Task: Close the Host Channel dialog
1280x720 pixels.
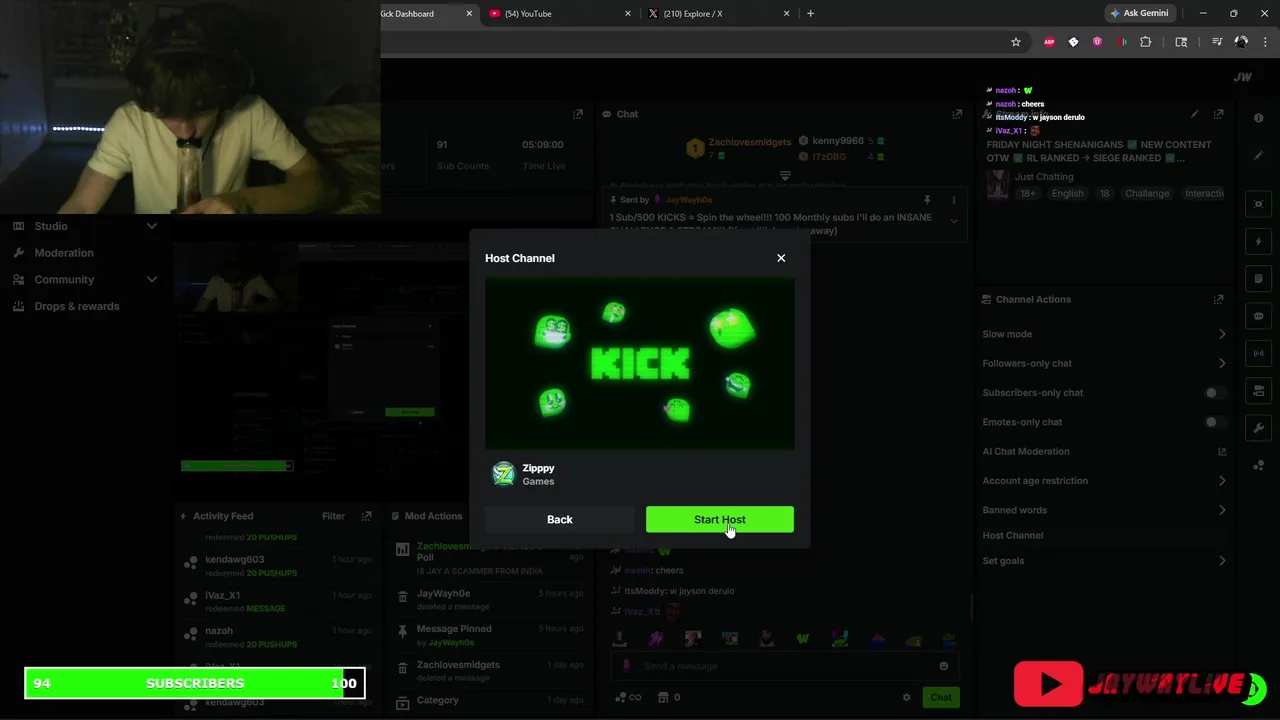Action: tap(781, 258)
